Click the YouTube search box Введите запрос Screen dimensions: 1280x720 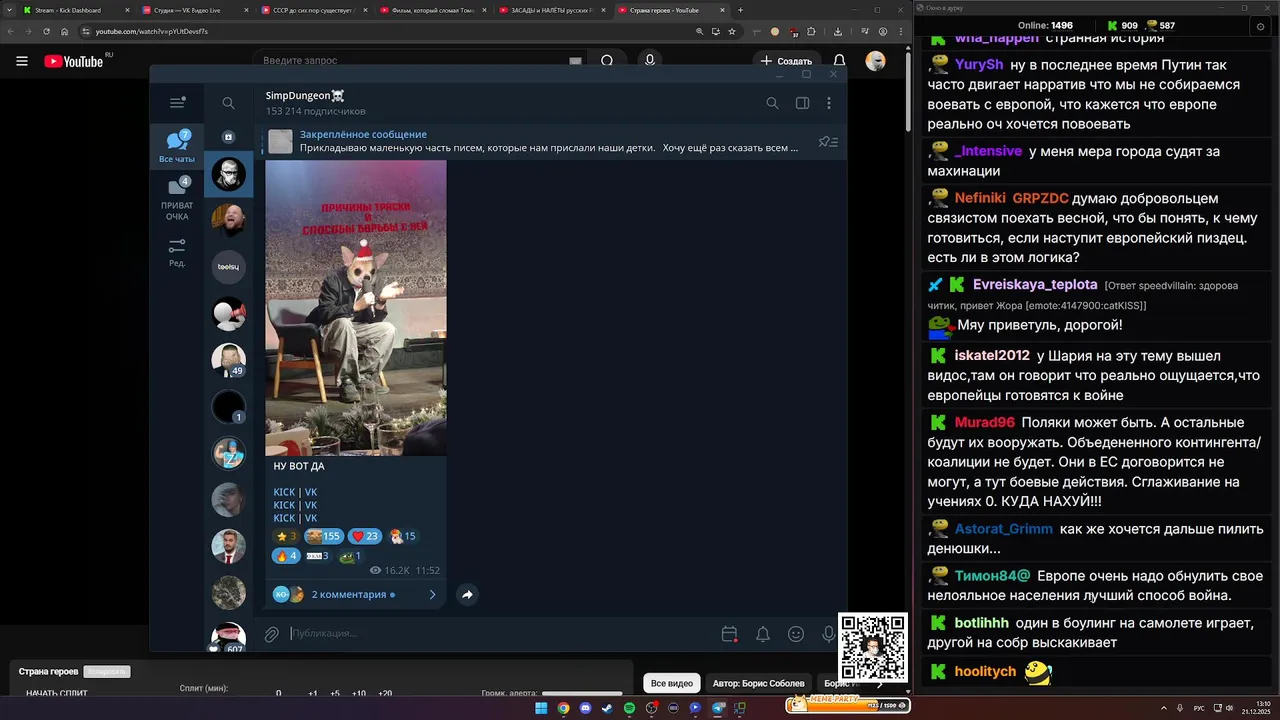tap(410, 61)
